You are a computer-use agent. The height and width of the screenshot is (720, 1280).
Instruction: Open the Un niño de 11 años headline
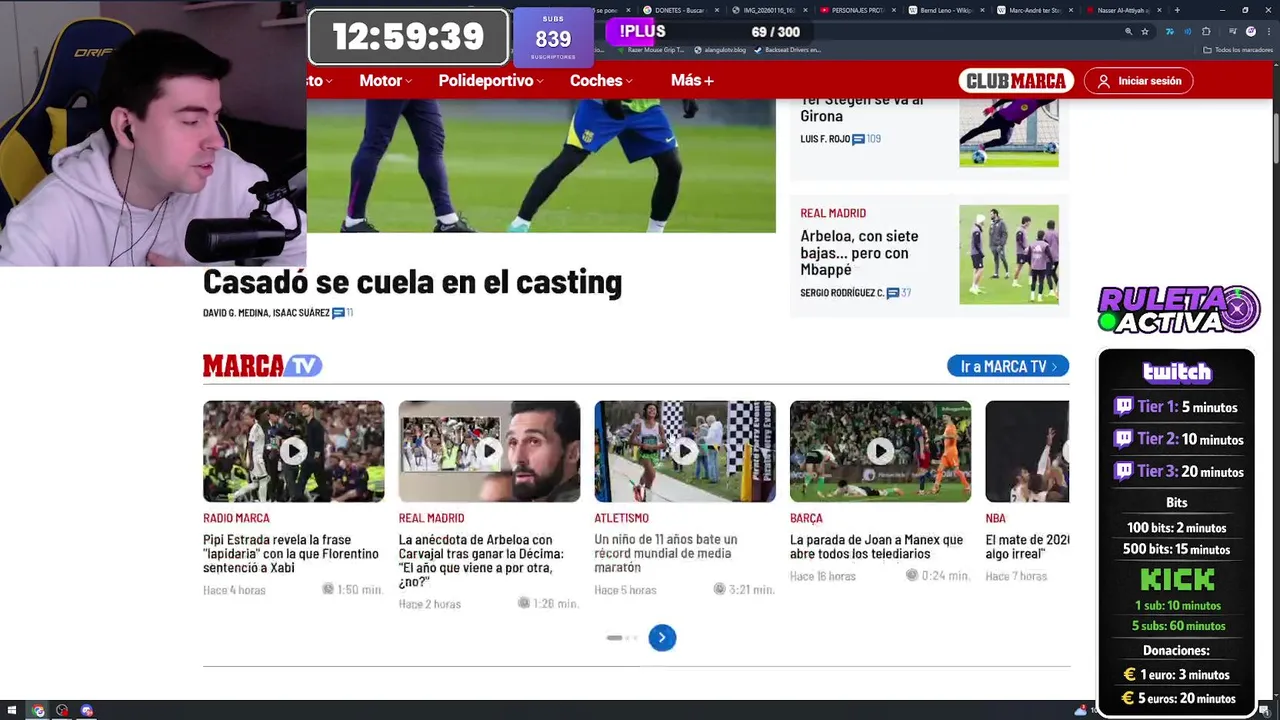coord(666,554)
